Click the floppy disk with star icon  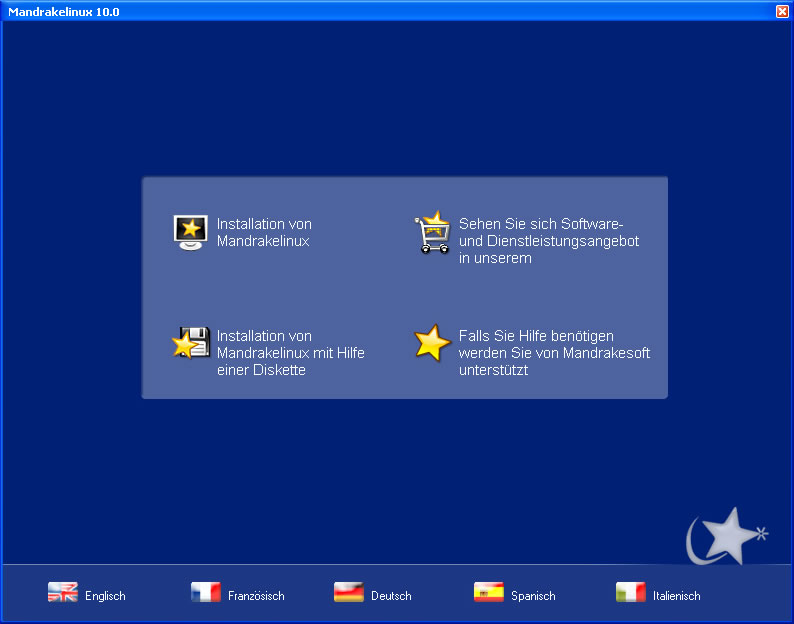point(191,343)
